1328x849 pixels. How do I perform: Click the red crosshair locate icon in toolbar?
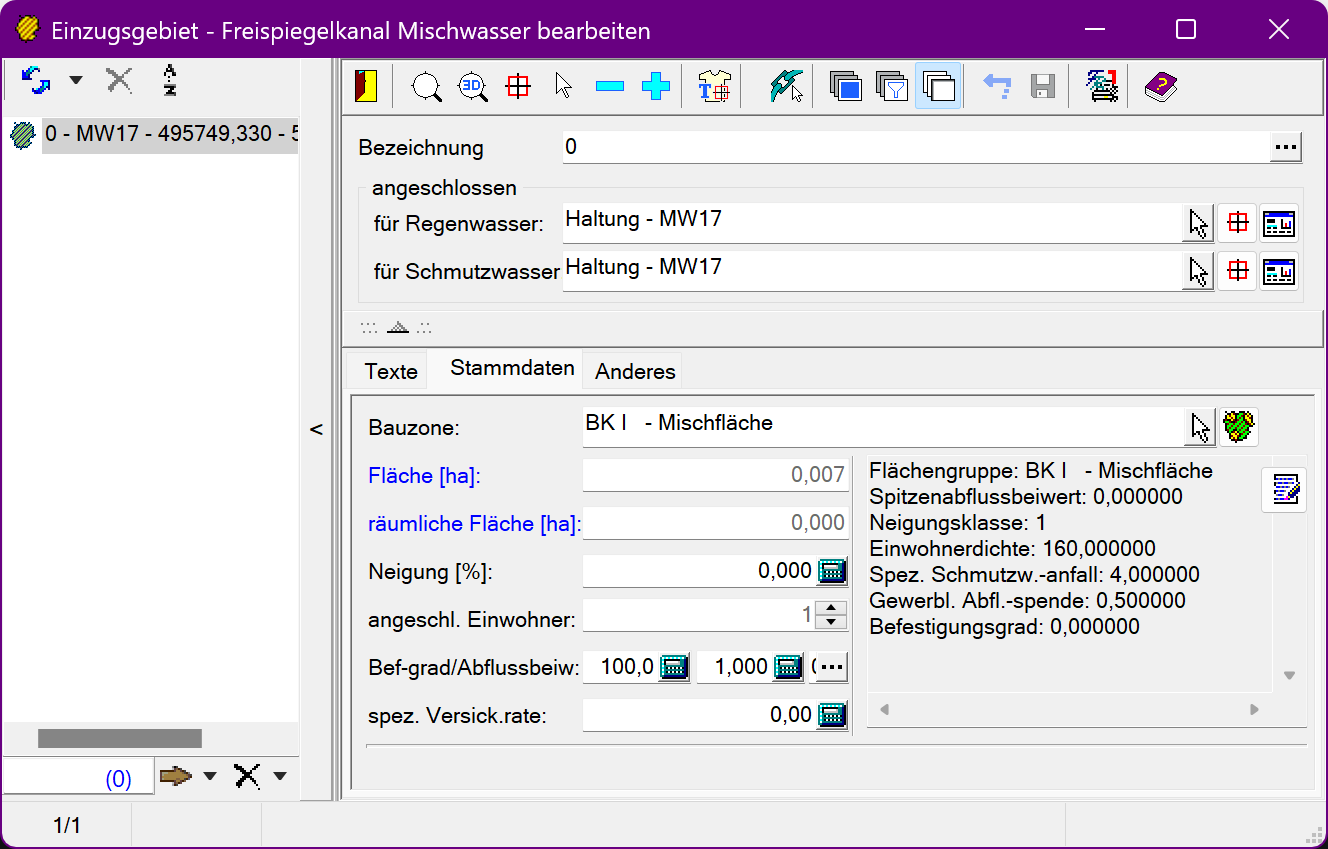[517, 87]
